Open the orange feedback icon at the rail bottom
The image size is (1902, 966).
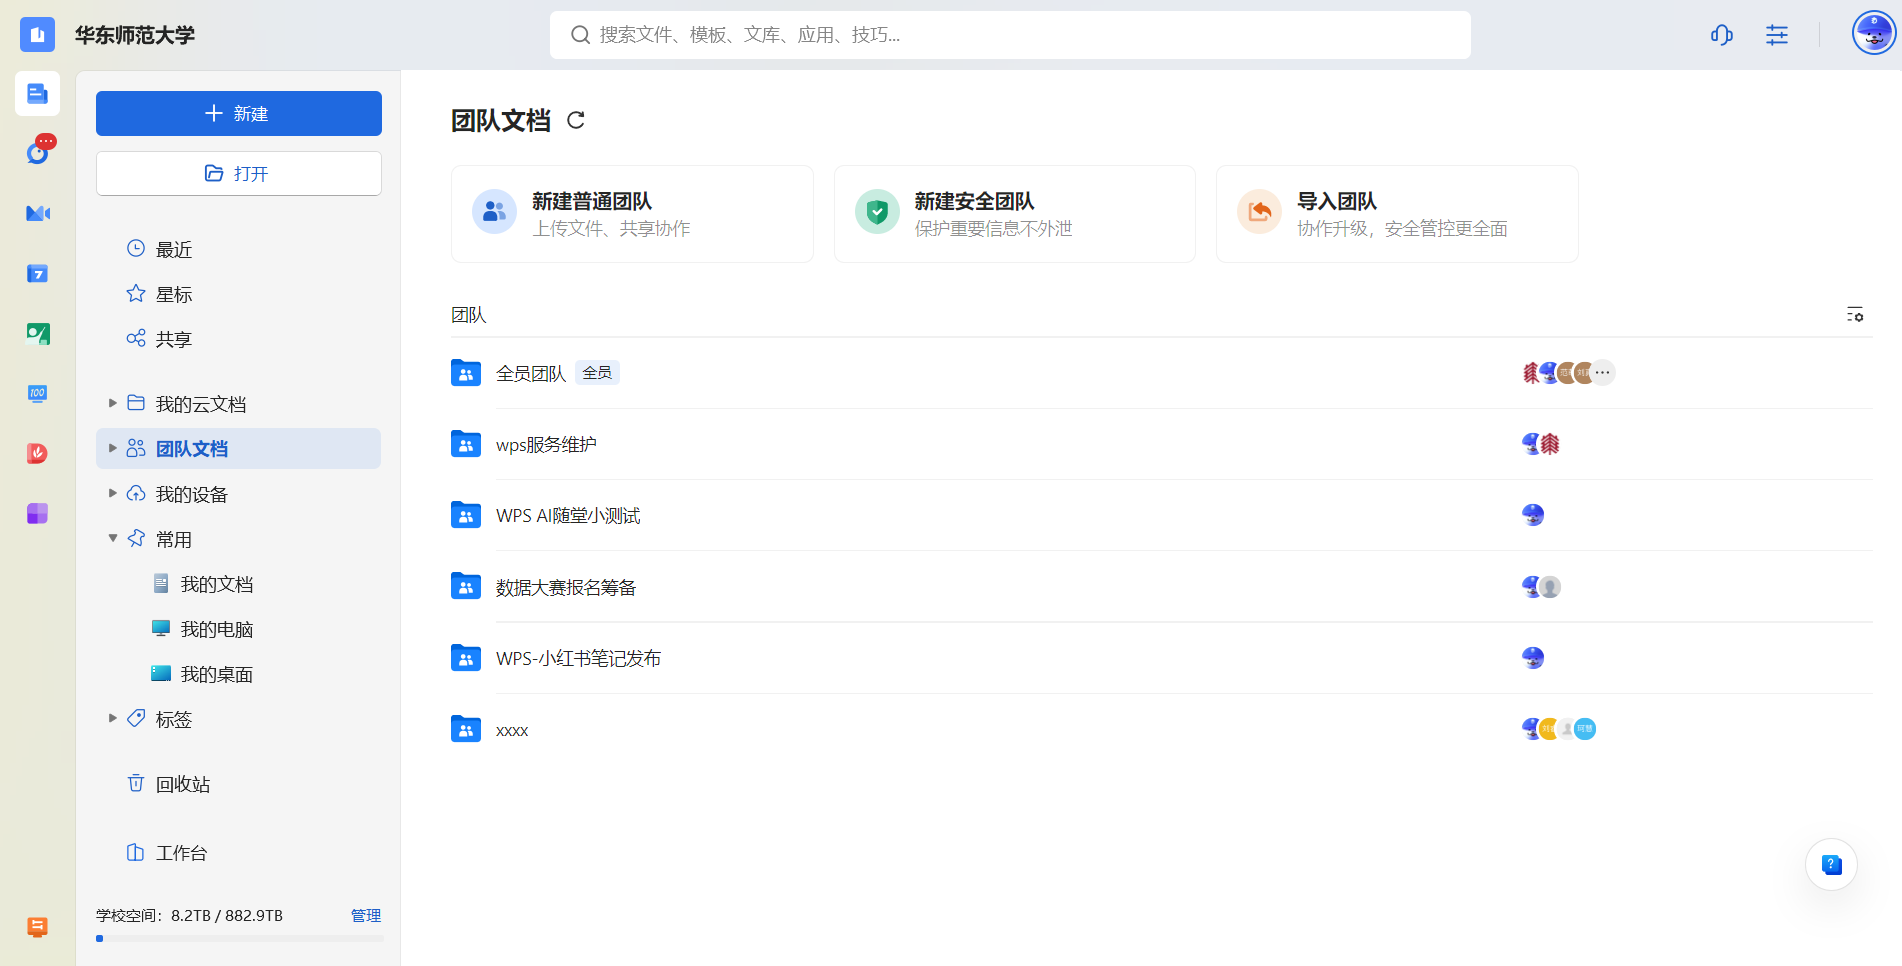pyautogui.click(x=38, y=927)
